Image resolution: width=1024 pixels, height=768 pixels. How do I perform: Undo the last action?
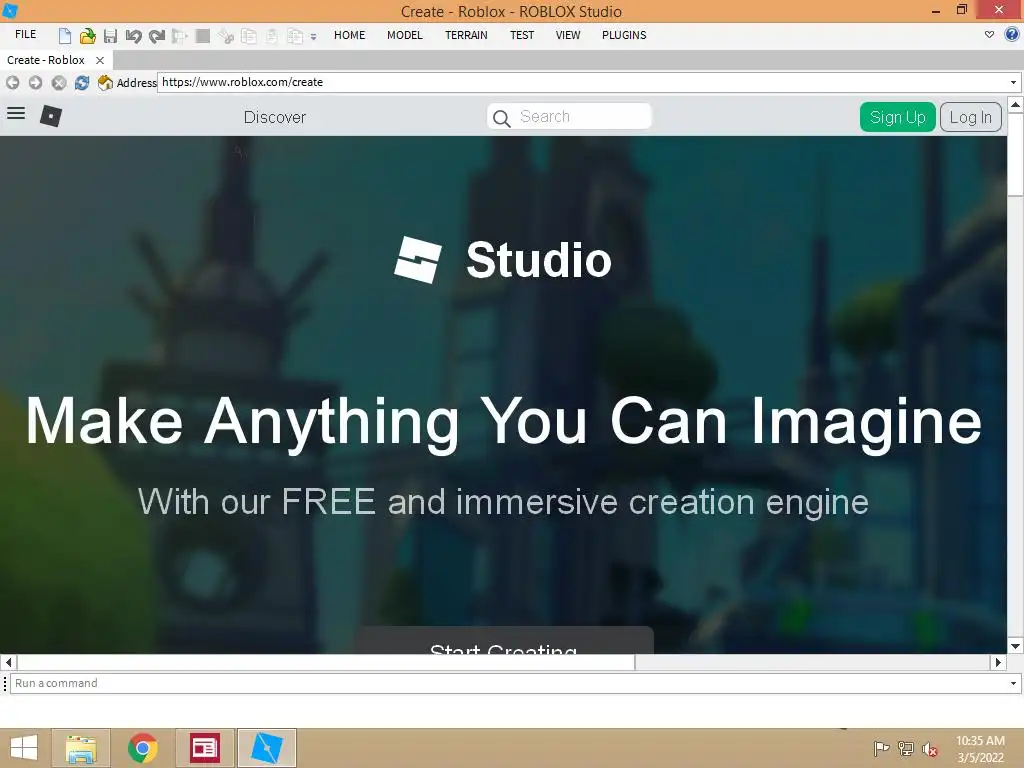click(133, 35)
